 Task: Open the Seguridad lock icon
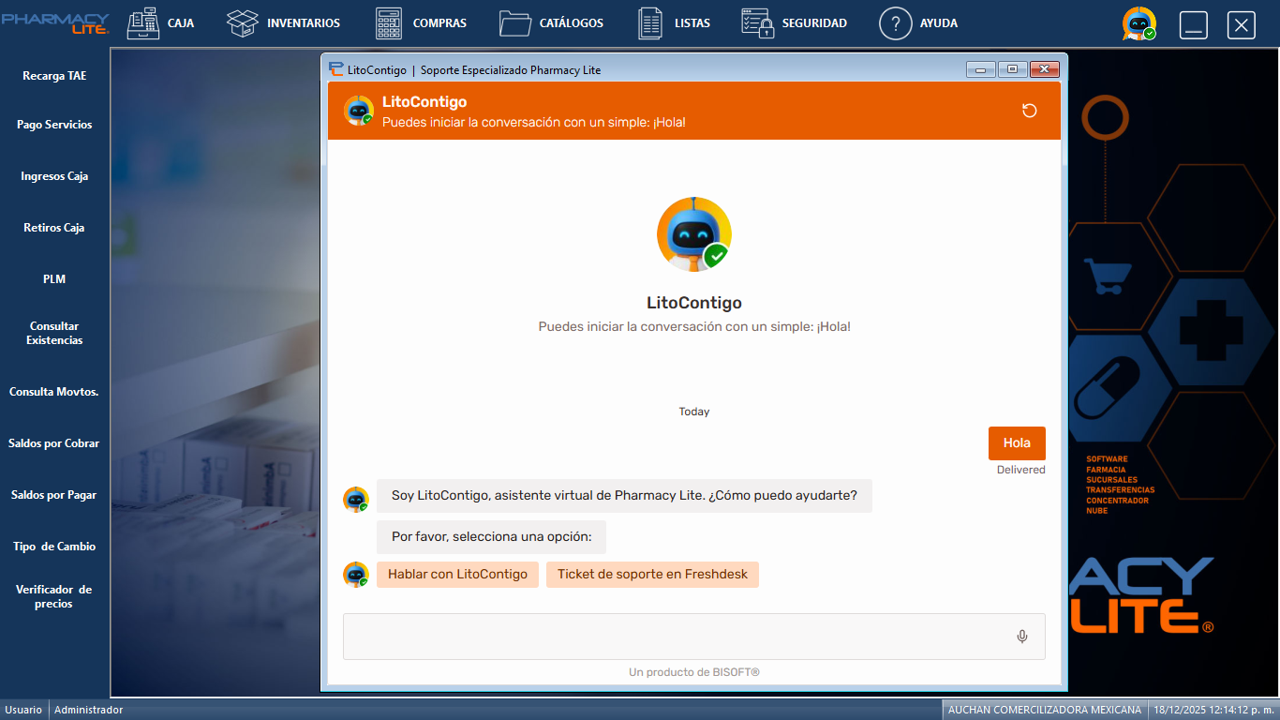pyautogui.click(x=757, y=23)
